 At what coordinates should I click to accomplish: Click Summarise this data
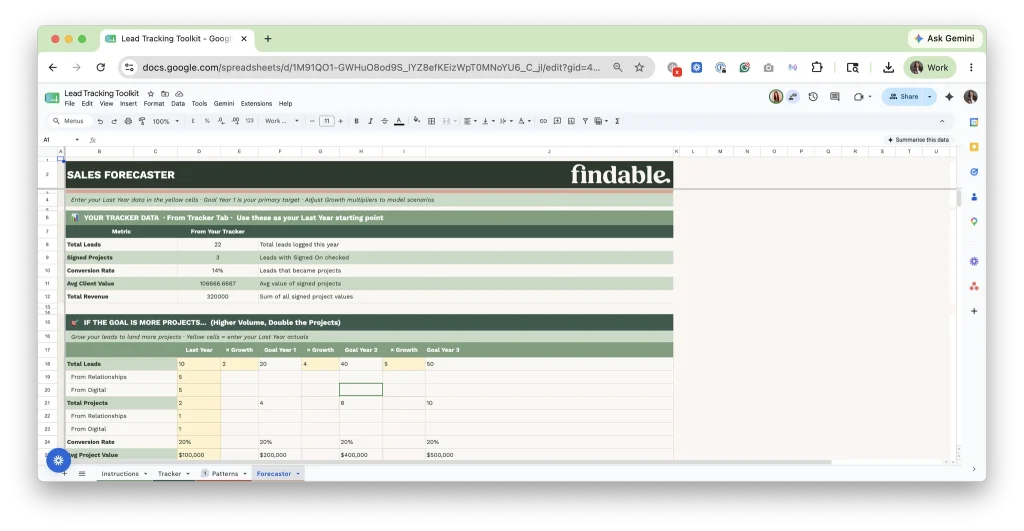click(x=918, y=140)
